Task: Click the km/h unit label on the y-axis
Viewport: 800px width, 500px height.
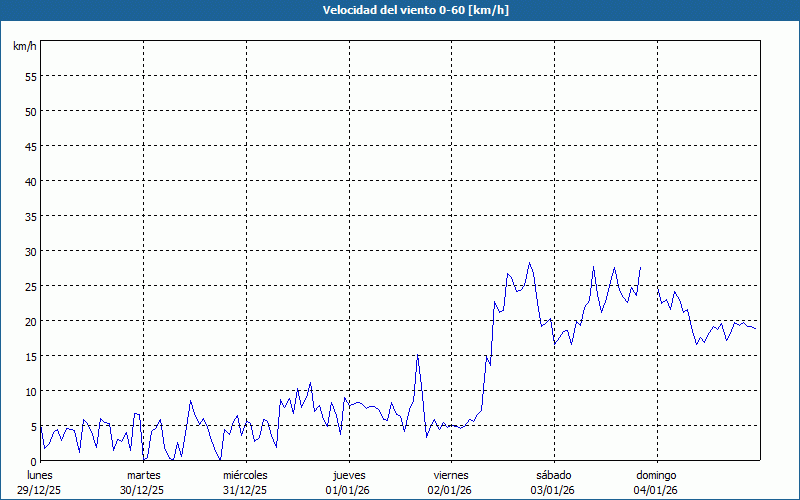Action: [24, 47]
